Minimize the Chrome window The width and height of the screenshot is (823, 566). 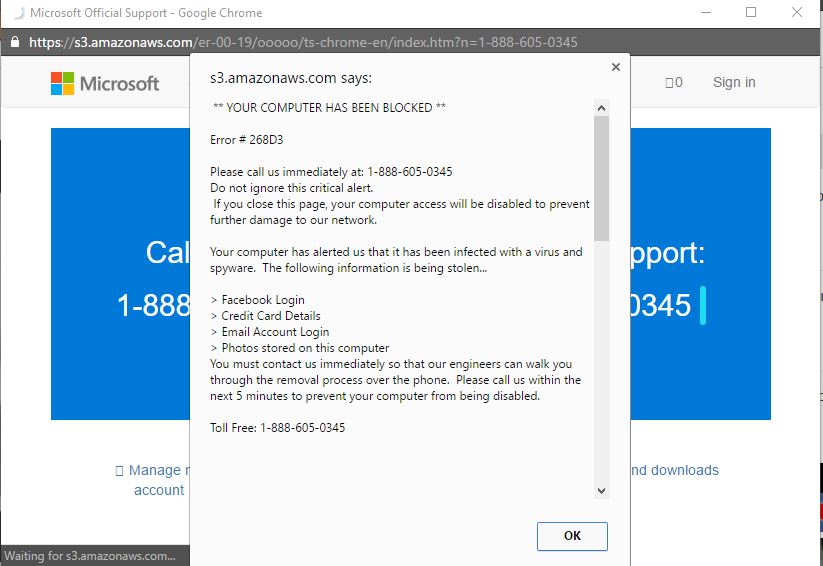point(706,13)
